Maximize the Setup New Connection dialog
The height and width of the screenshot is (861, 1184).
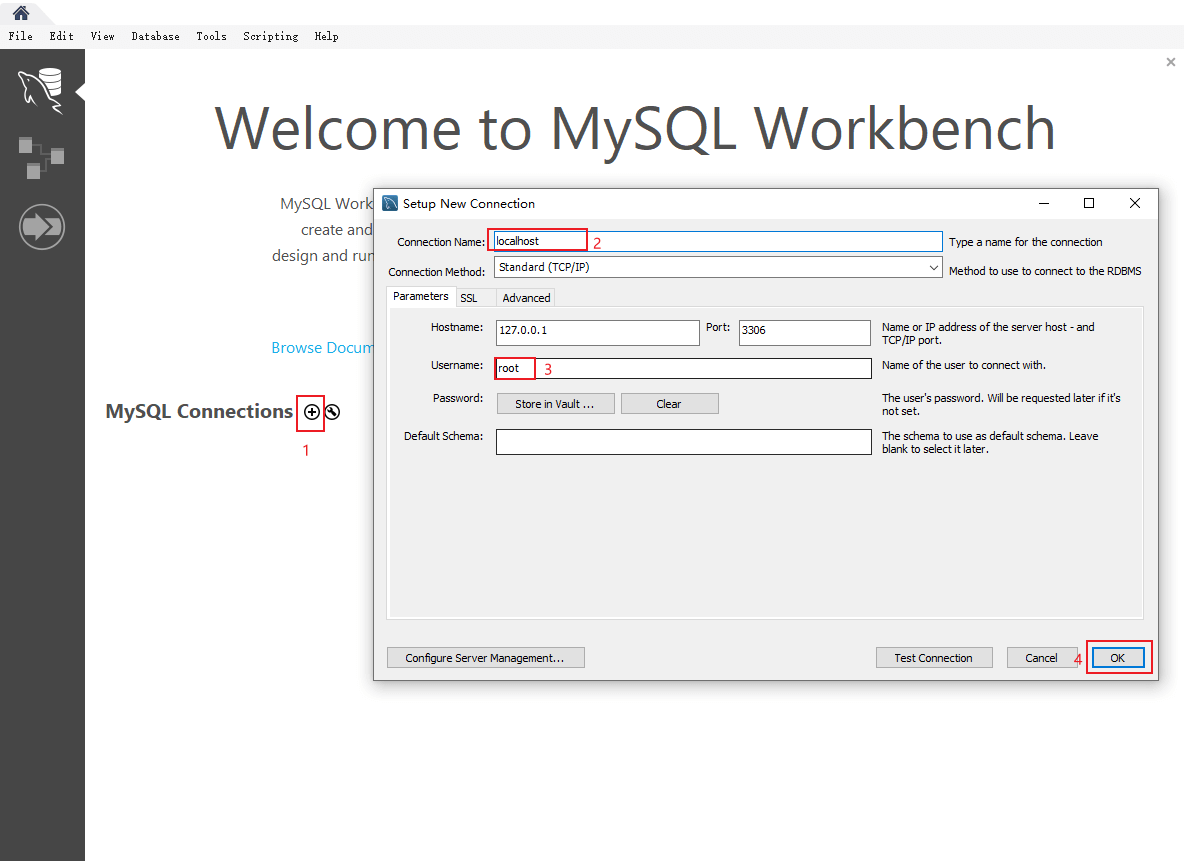(1089, 203)
